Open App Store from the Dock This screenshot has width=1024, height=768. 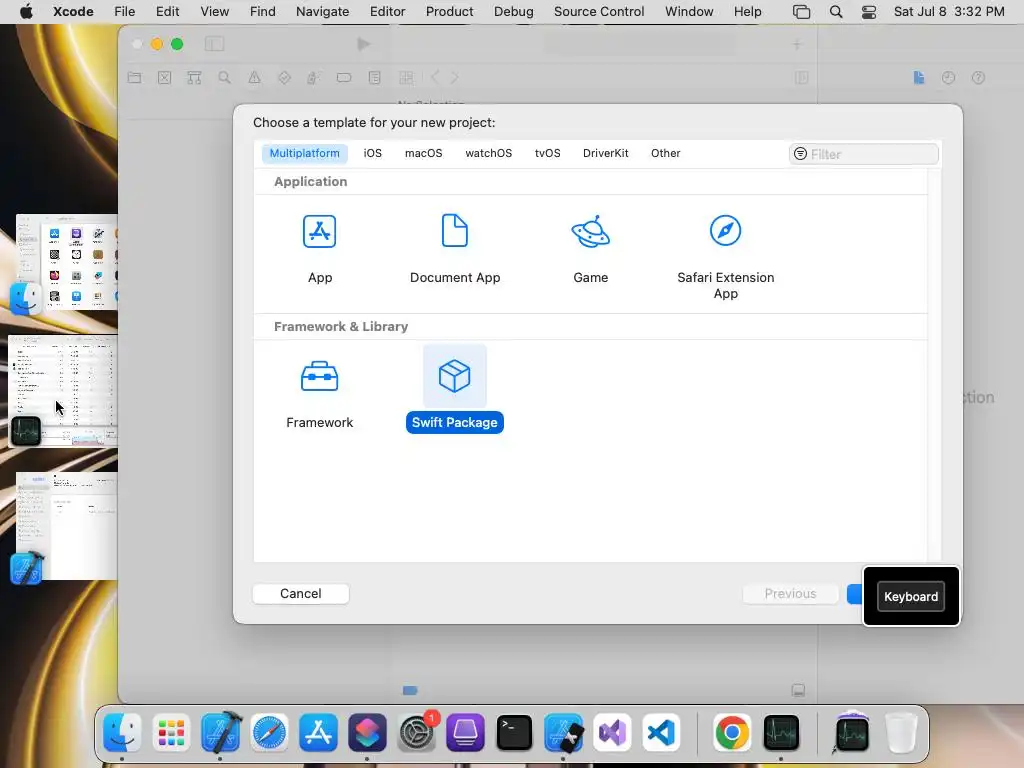[x=318, y=732]
